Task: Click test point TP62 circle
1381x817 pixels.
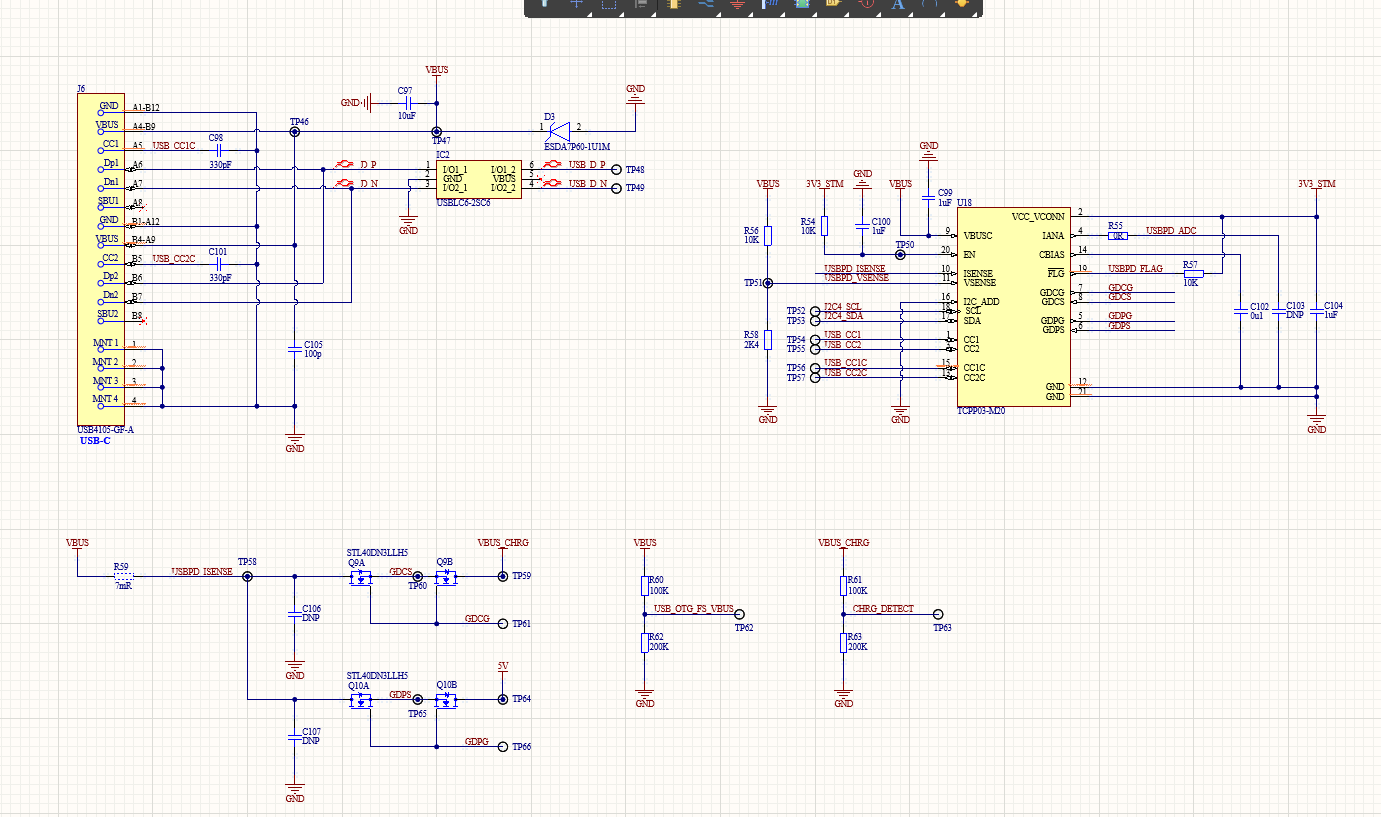Action: (739, 616)
